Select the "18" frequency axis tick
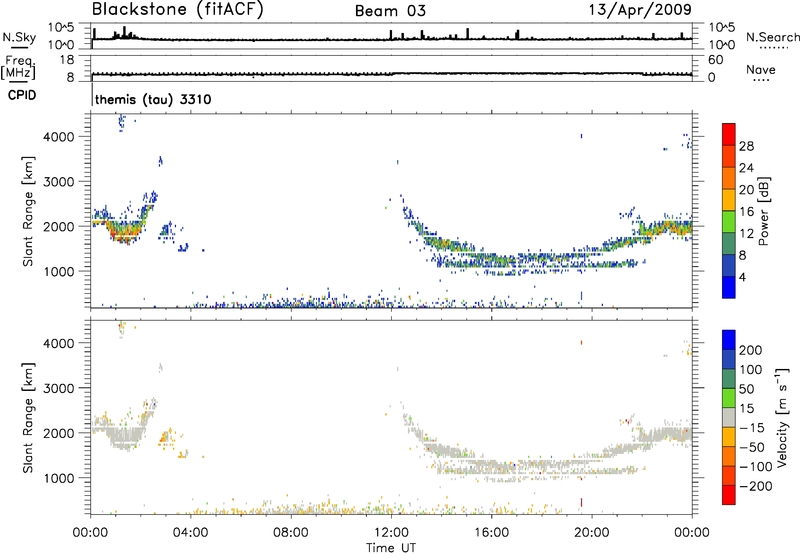The image size is (800, 554). click(x=67, y=60)
